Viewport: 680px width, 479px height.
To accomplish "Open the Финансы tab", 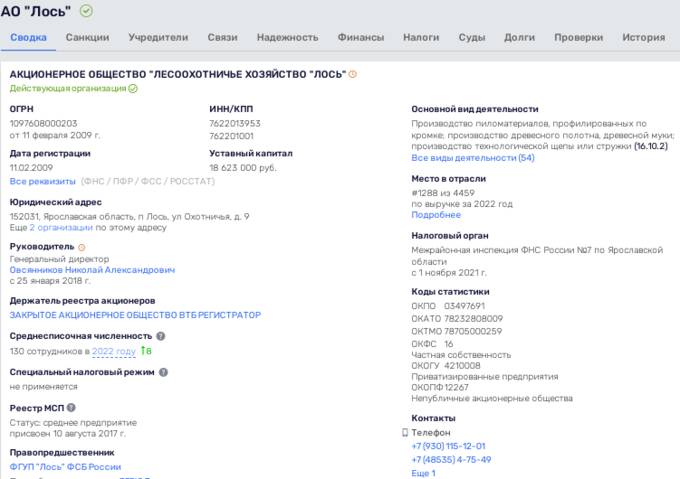I will (361, 38).
